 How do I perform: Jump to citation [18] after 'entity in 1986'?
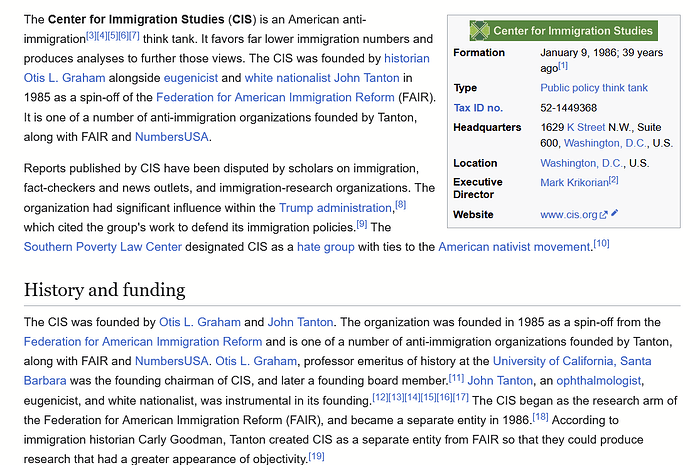coord(540,417)
